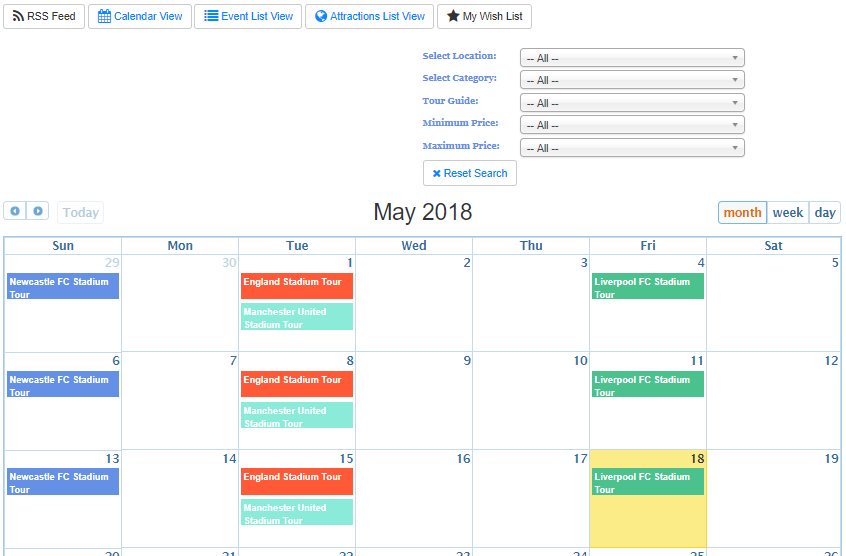Open My Wish List
This screenshot has height=556, width=846.
485,16
